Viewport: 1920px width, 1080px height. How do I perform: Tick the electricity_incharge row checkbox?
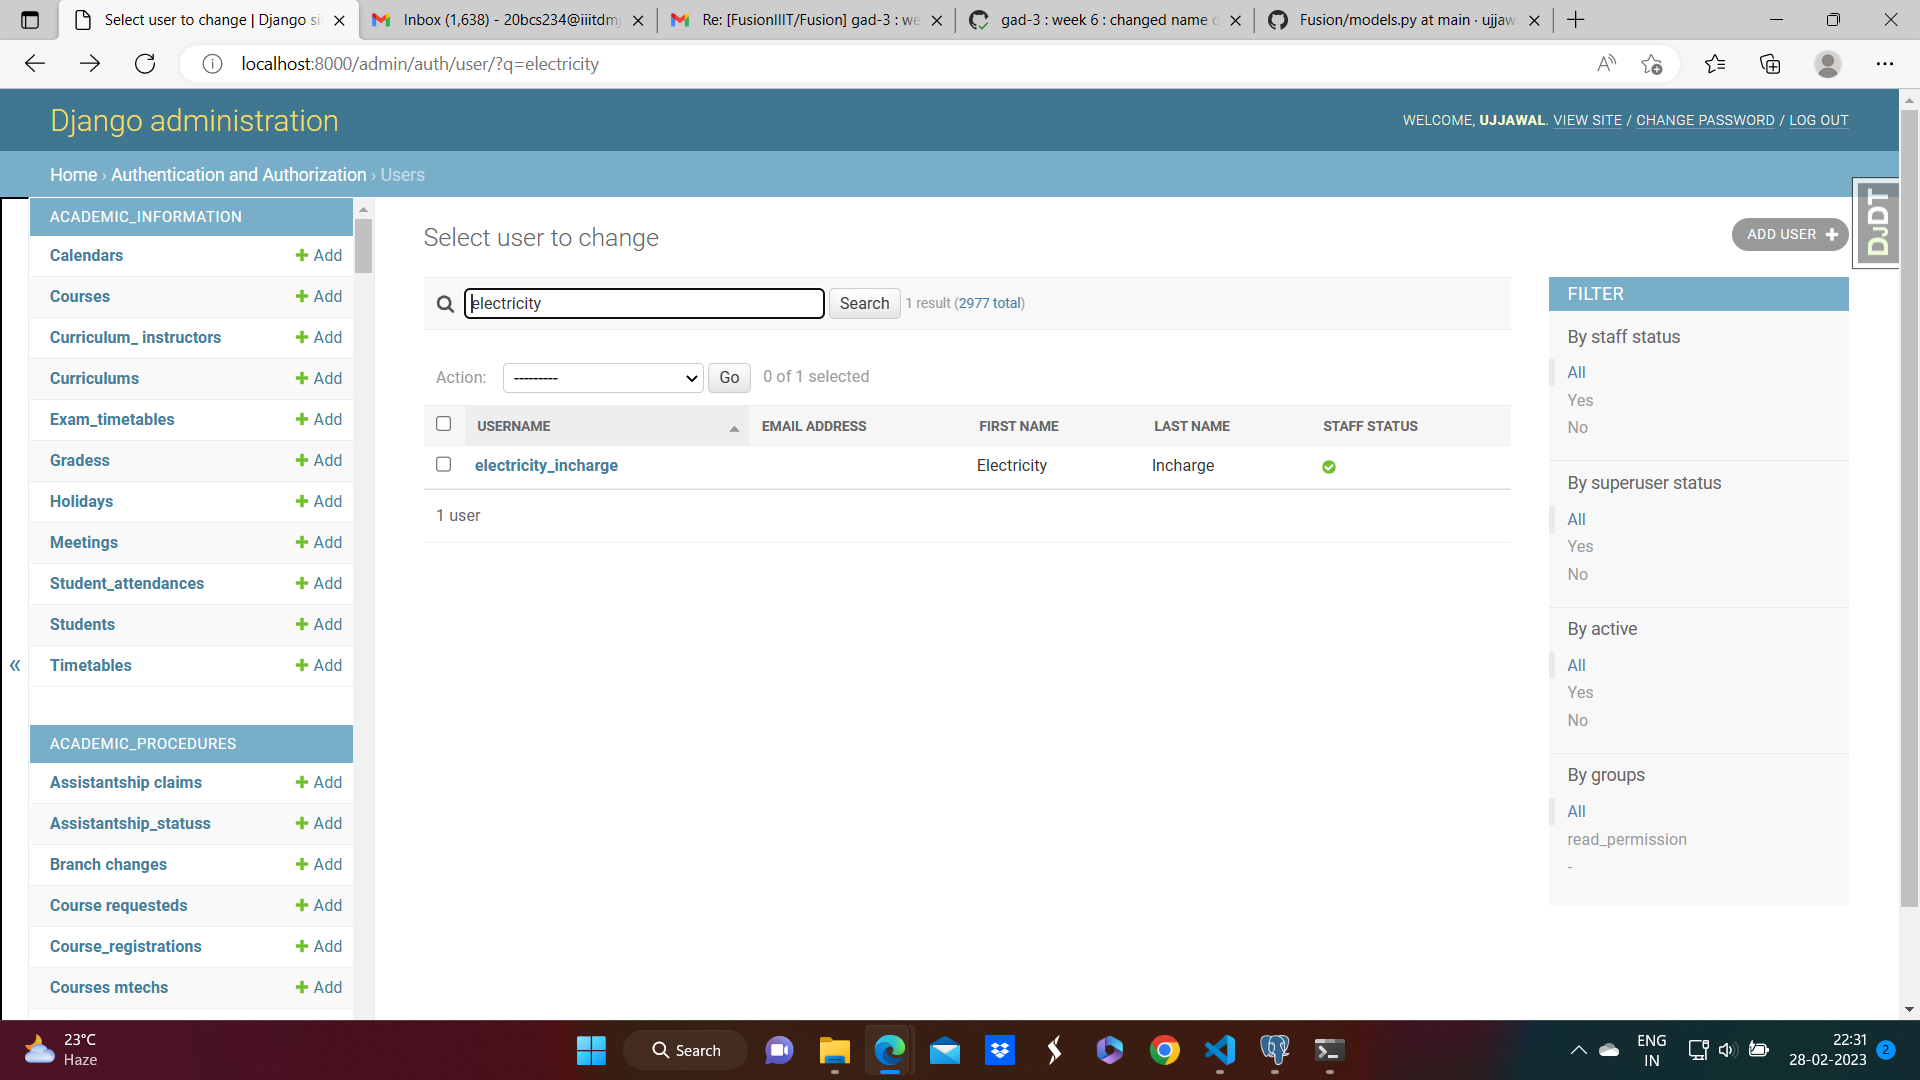444,465
